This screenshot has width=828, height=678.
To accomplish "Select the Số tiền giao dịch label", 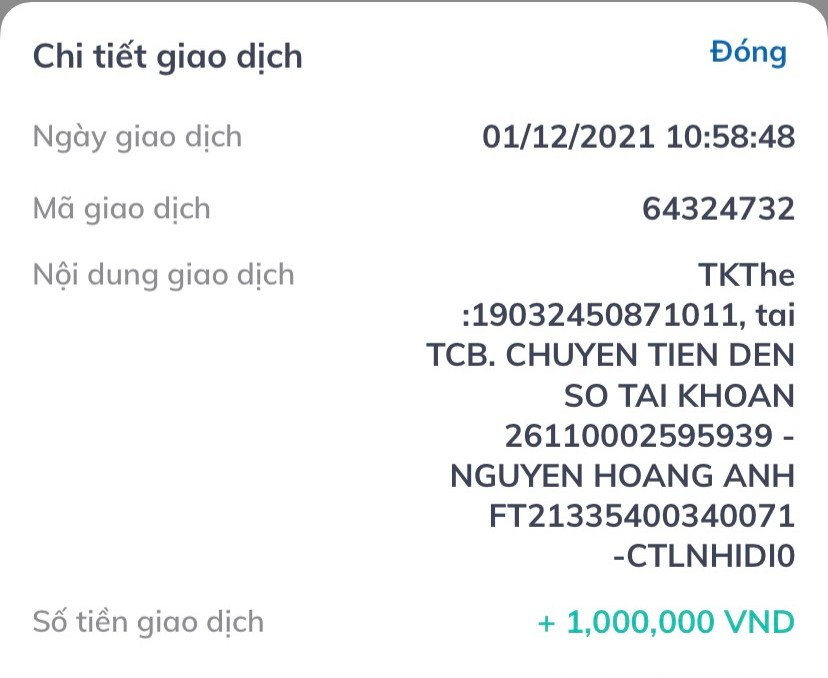I will coord(148,622).
